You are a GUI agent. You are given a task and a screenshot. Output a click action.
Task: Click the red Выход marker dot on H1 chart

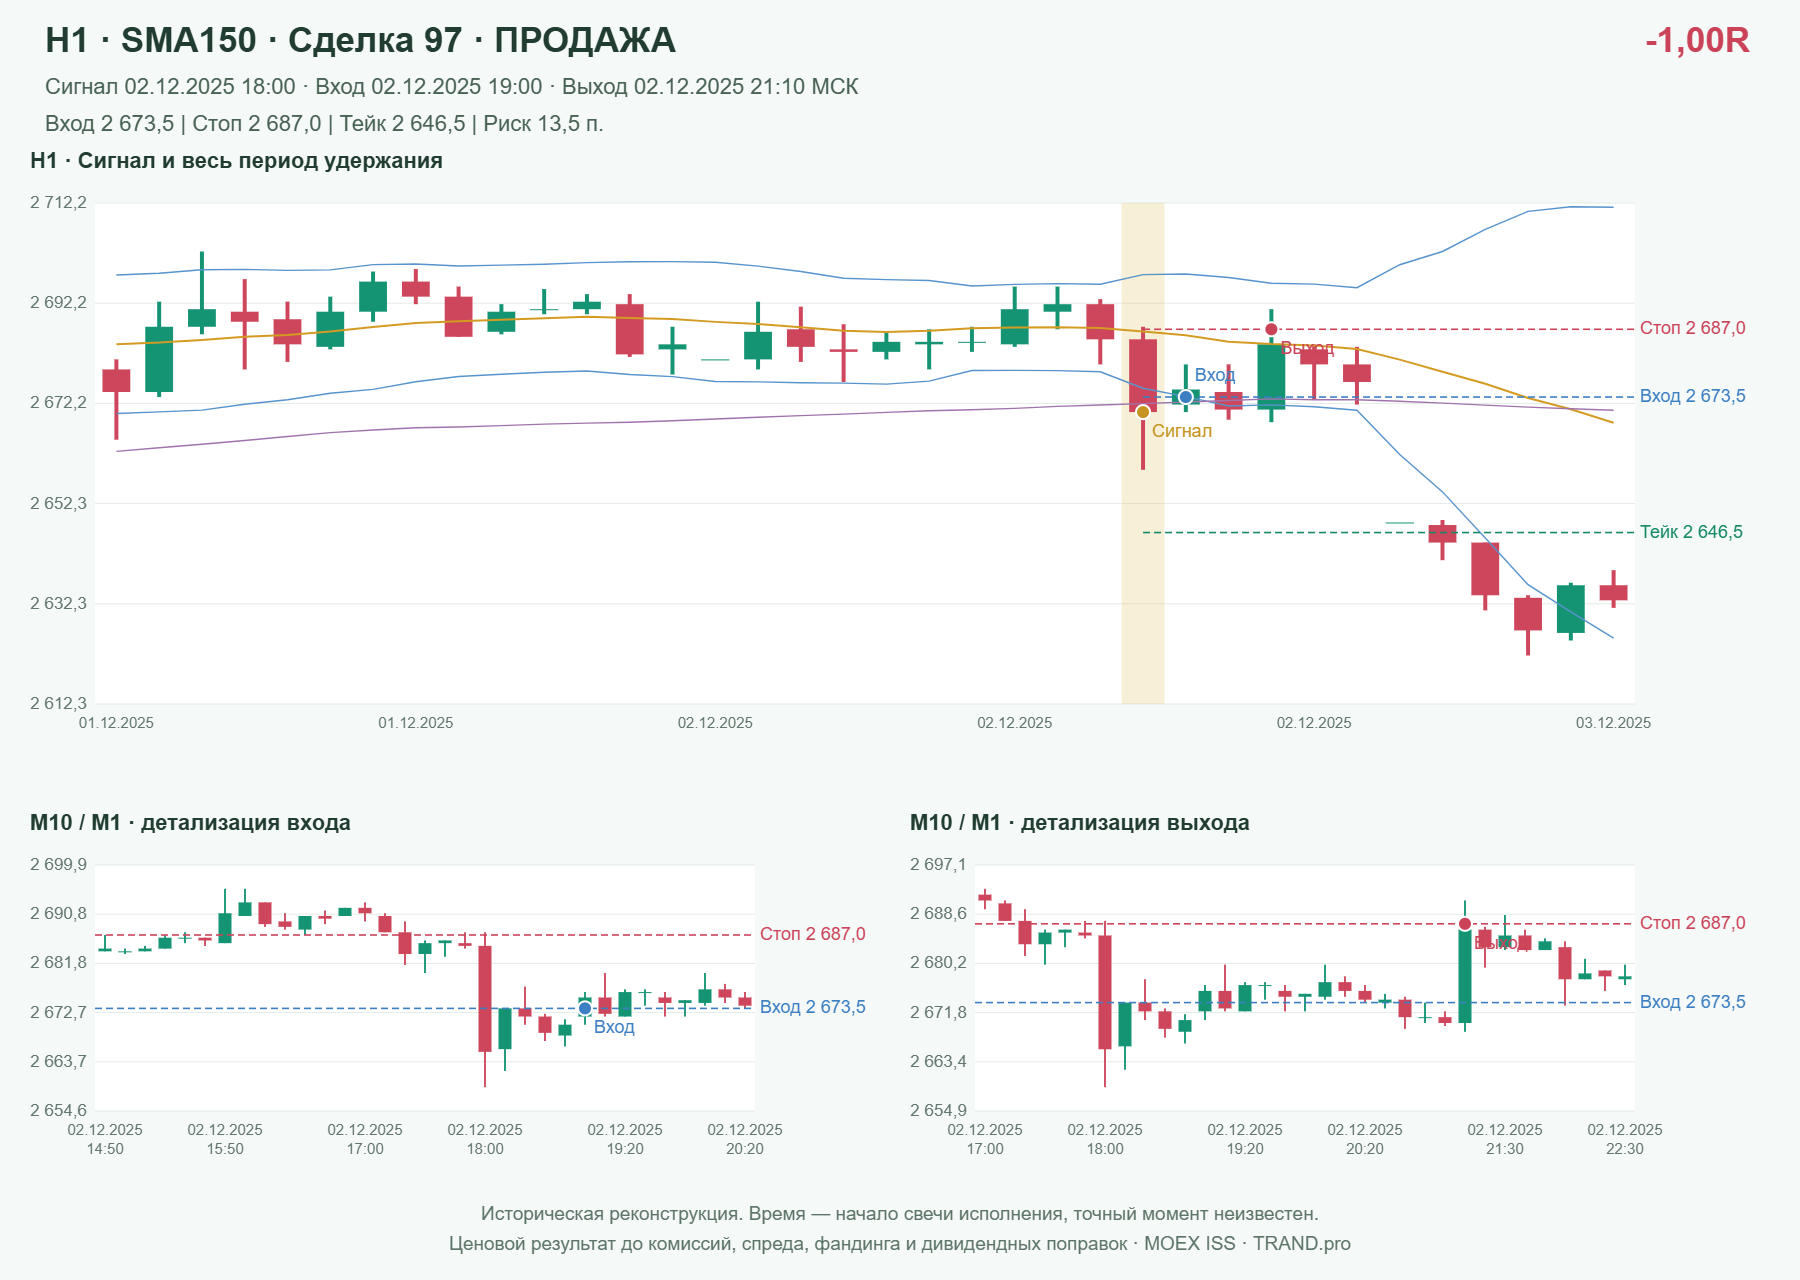pyautogui.click(x=1271, y=329)
